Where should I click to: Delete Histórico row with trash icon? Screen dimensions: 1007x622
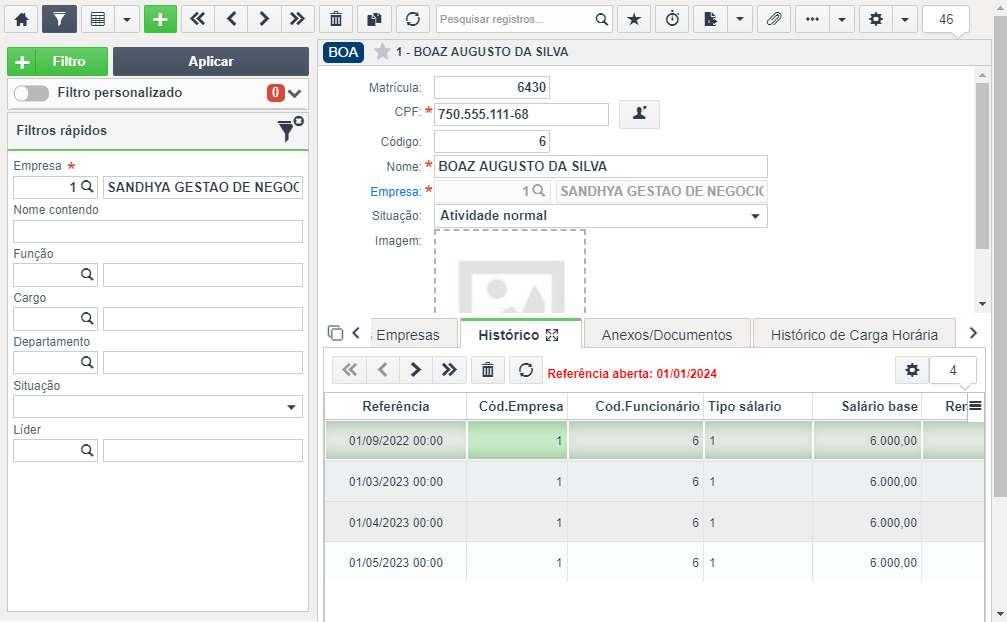(x=487, y=370)
